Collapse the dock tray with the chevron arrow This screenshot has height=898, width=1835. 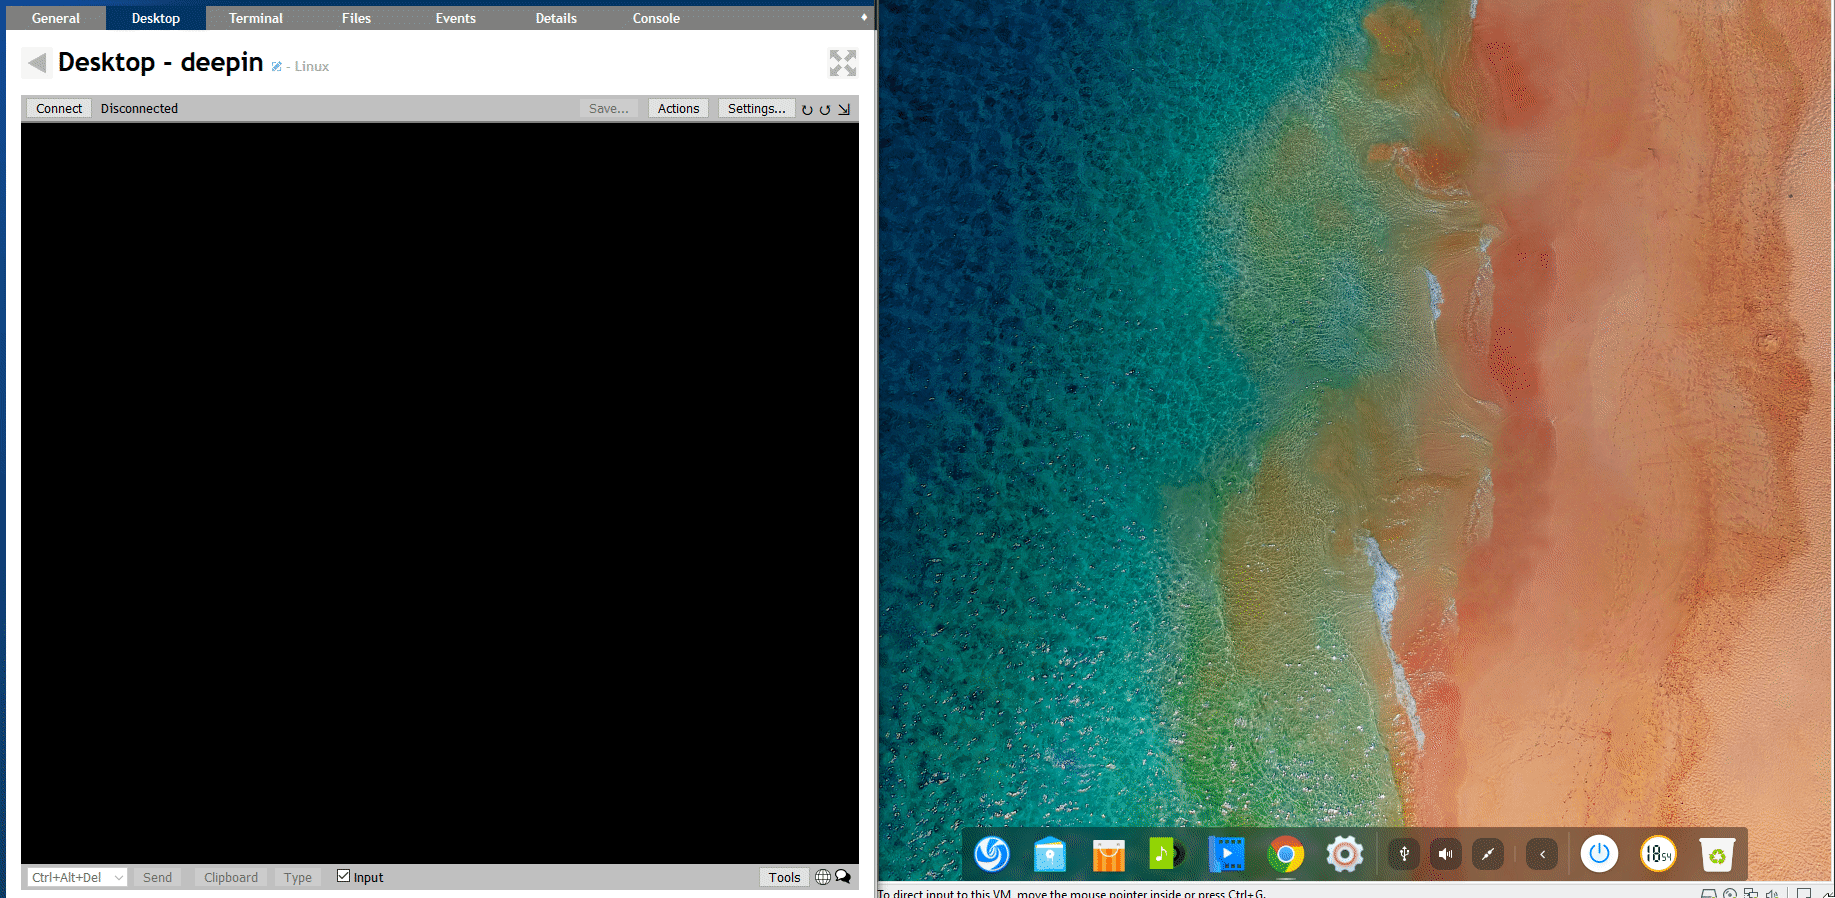point(1542,854)
